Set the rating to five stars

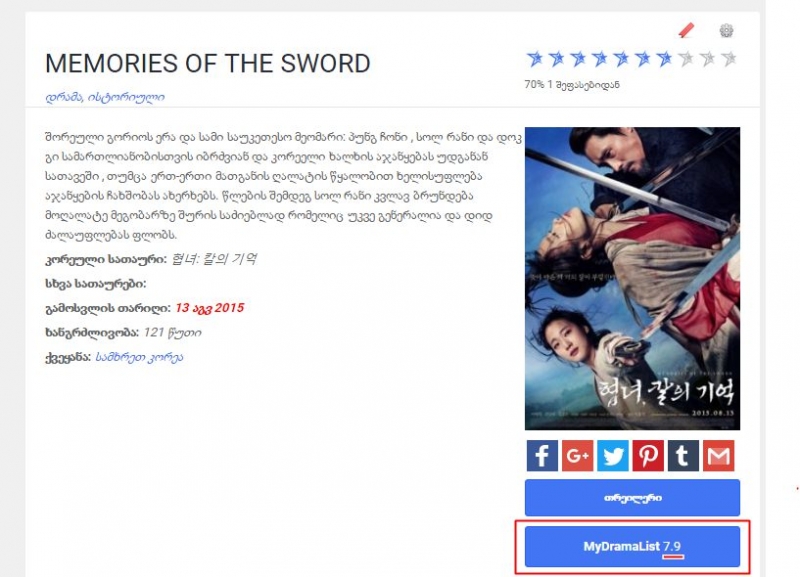(621, 59)
